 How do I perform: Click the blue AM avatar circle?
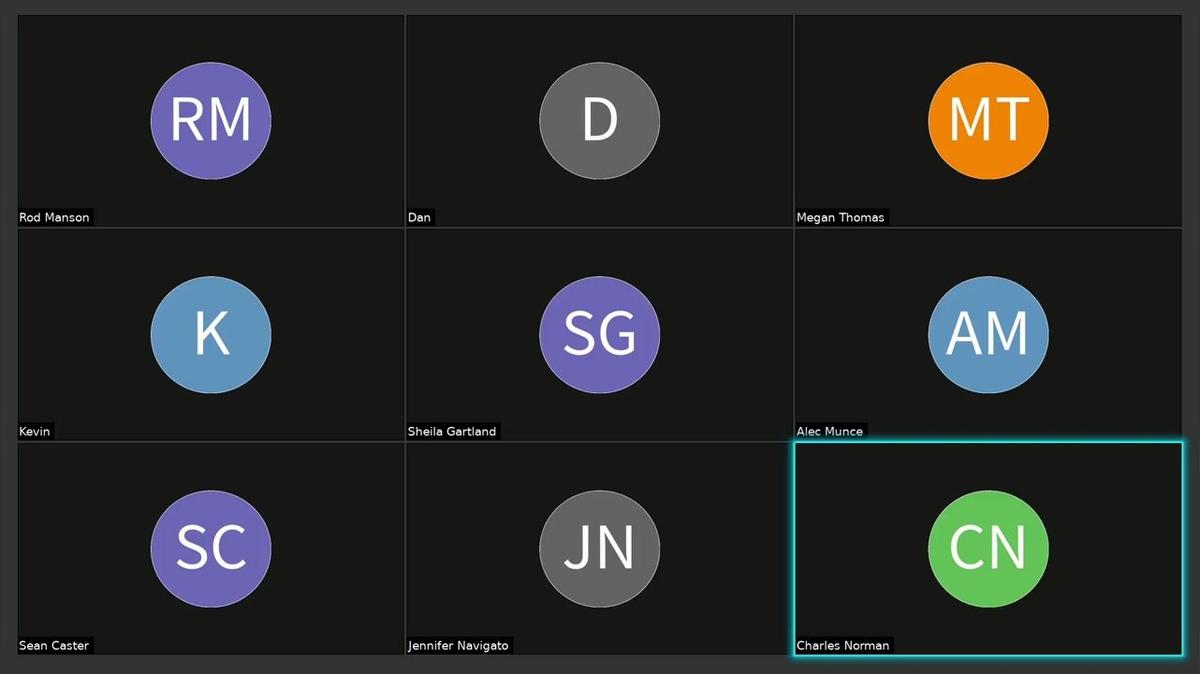tap(988, 334)
